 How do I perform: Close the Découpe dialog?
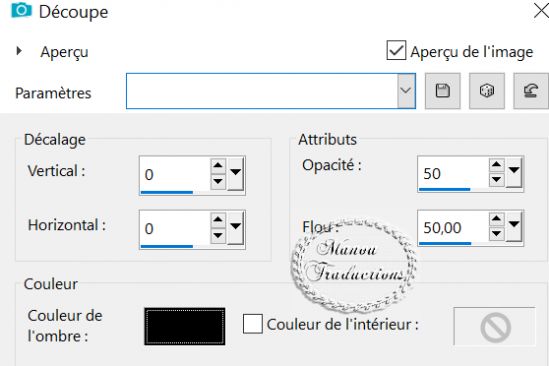coord(541,10)
